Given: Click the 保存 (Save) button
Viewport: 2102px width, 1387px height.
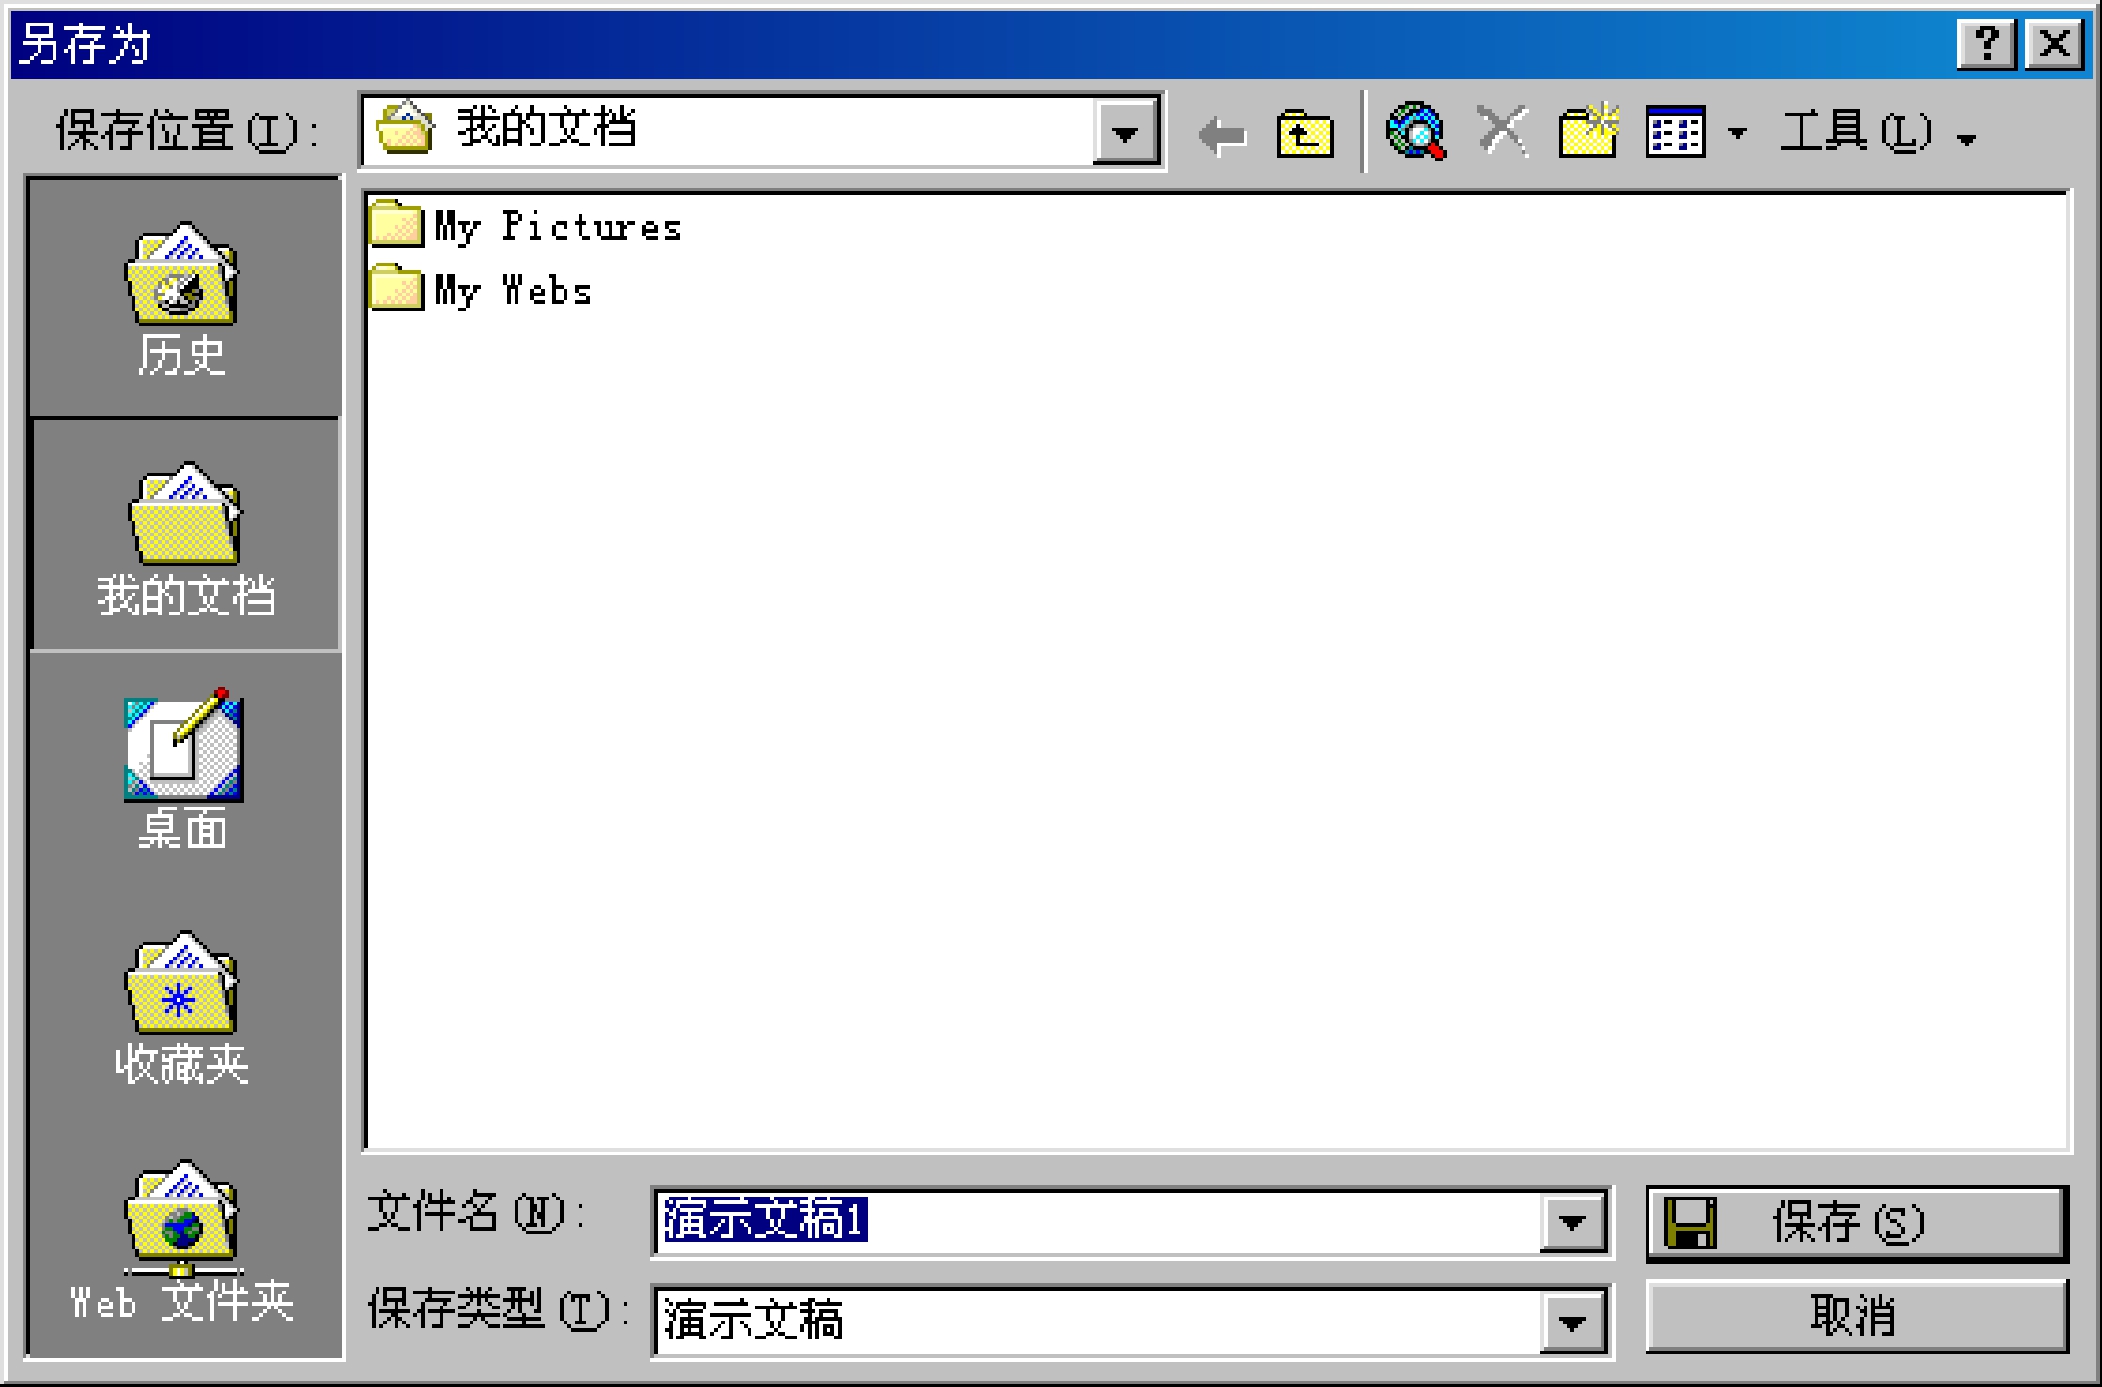Looking at the screenshot, I should (1856, 1222).
